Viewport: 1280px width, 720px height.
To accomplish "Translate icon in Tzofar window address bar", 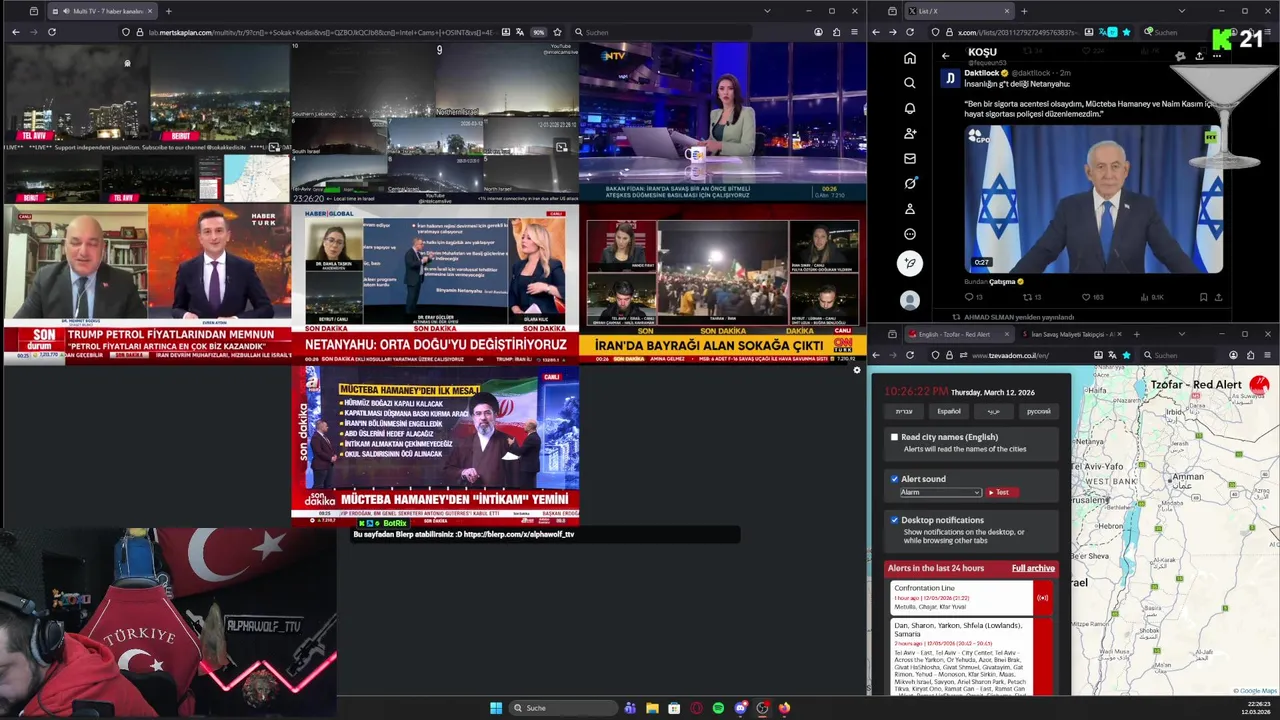I will click(1113, 355).
